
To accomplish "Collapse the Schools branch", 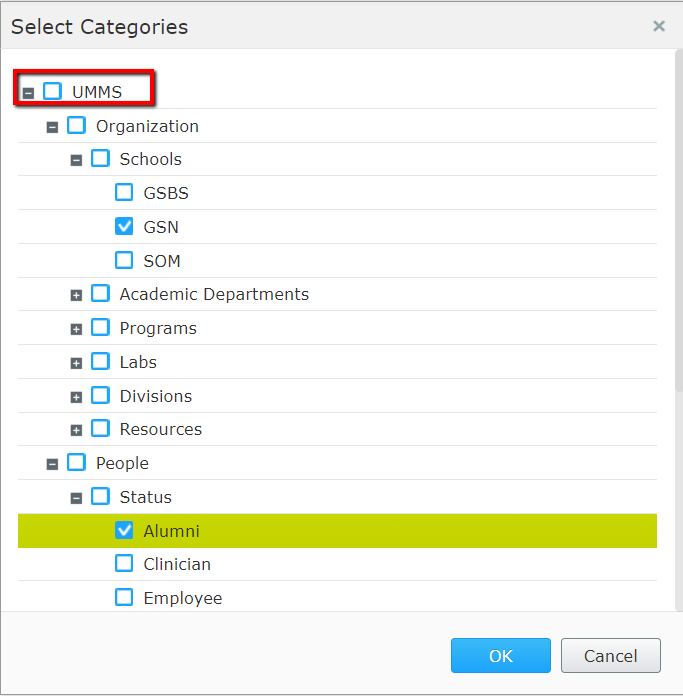I will coord(76,160).
